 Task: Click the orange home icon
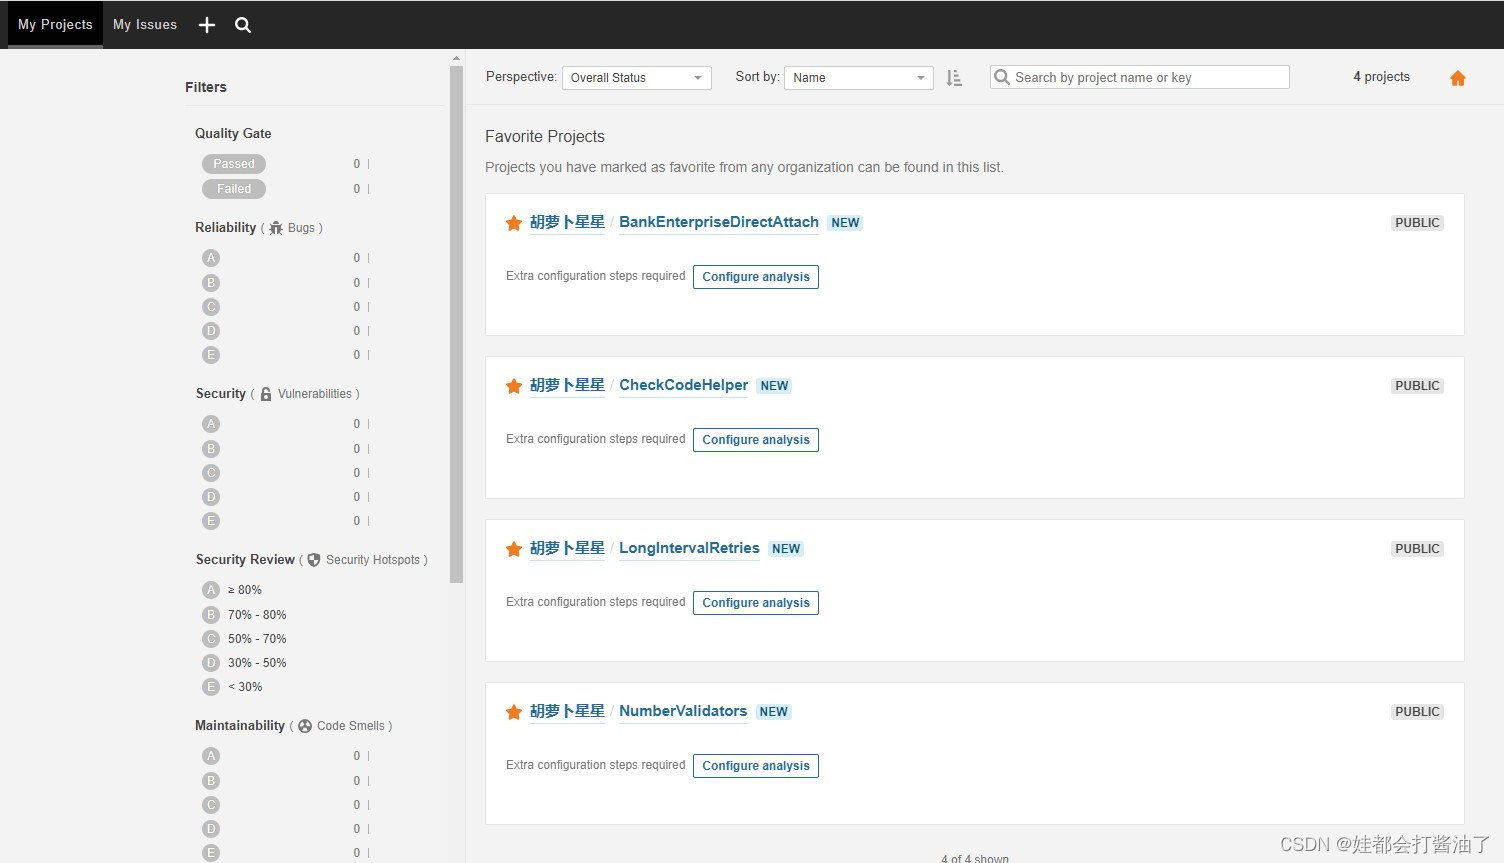pos(1458,78)
